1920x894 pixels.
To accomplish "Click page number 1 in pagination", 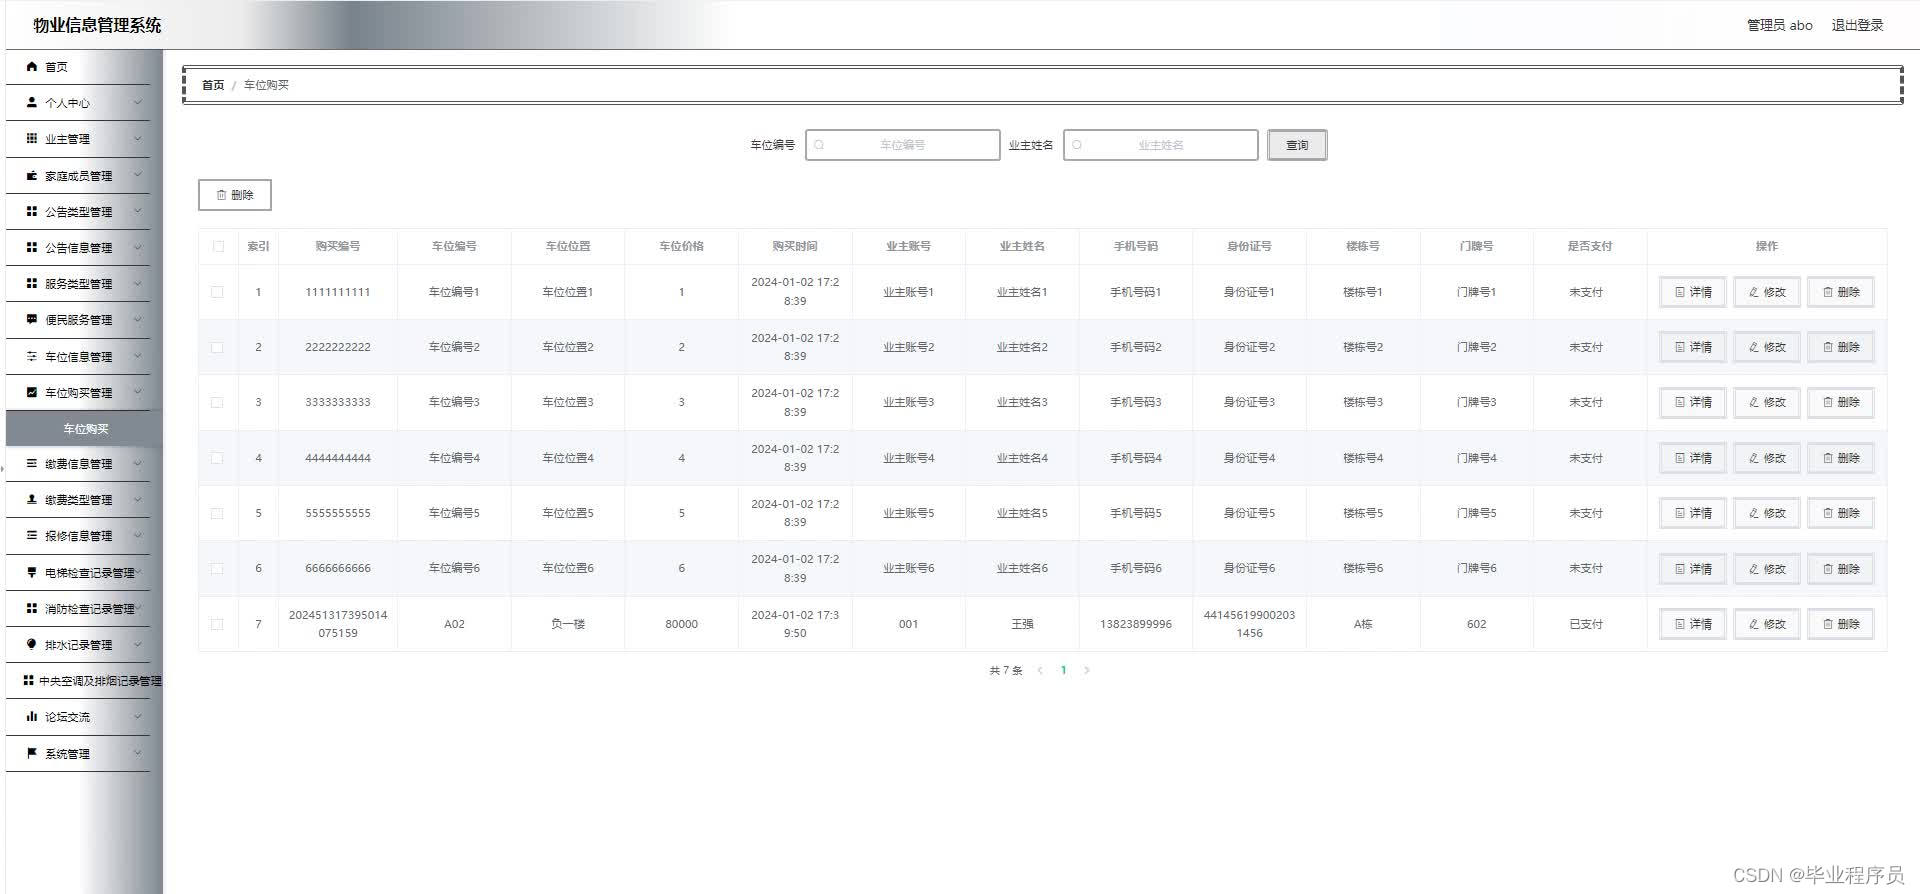I will point(1063,670).
